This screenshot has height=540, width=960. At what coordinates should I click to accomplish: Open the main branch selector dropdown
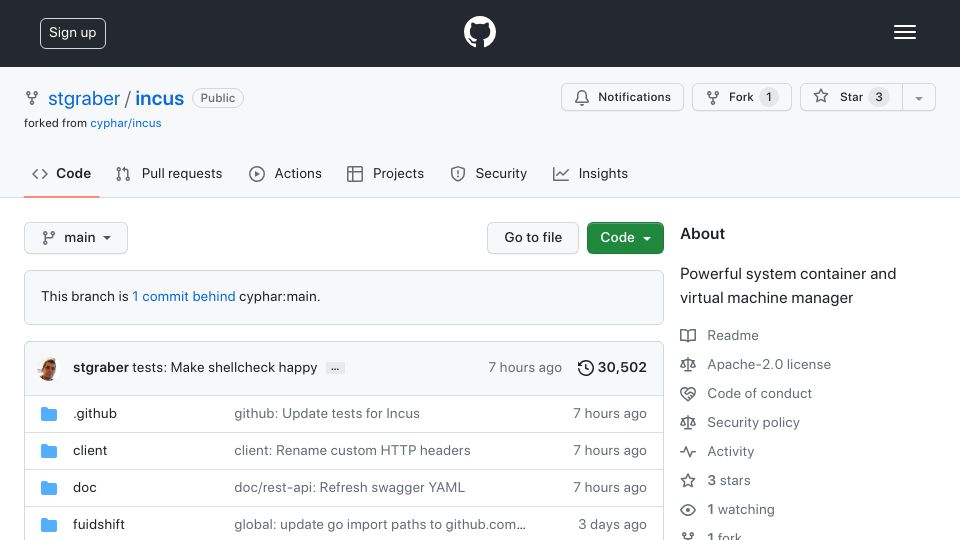tap(76, 238)
